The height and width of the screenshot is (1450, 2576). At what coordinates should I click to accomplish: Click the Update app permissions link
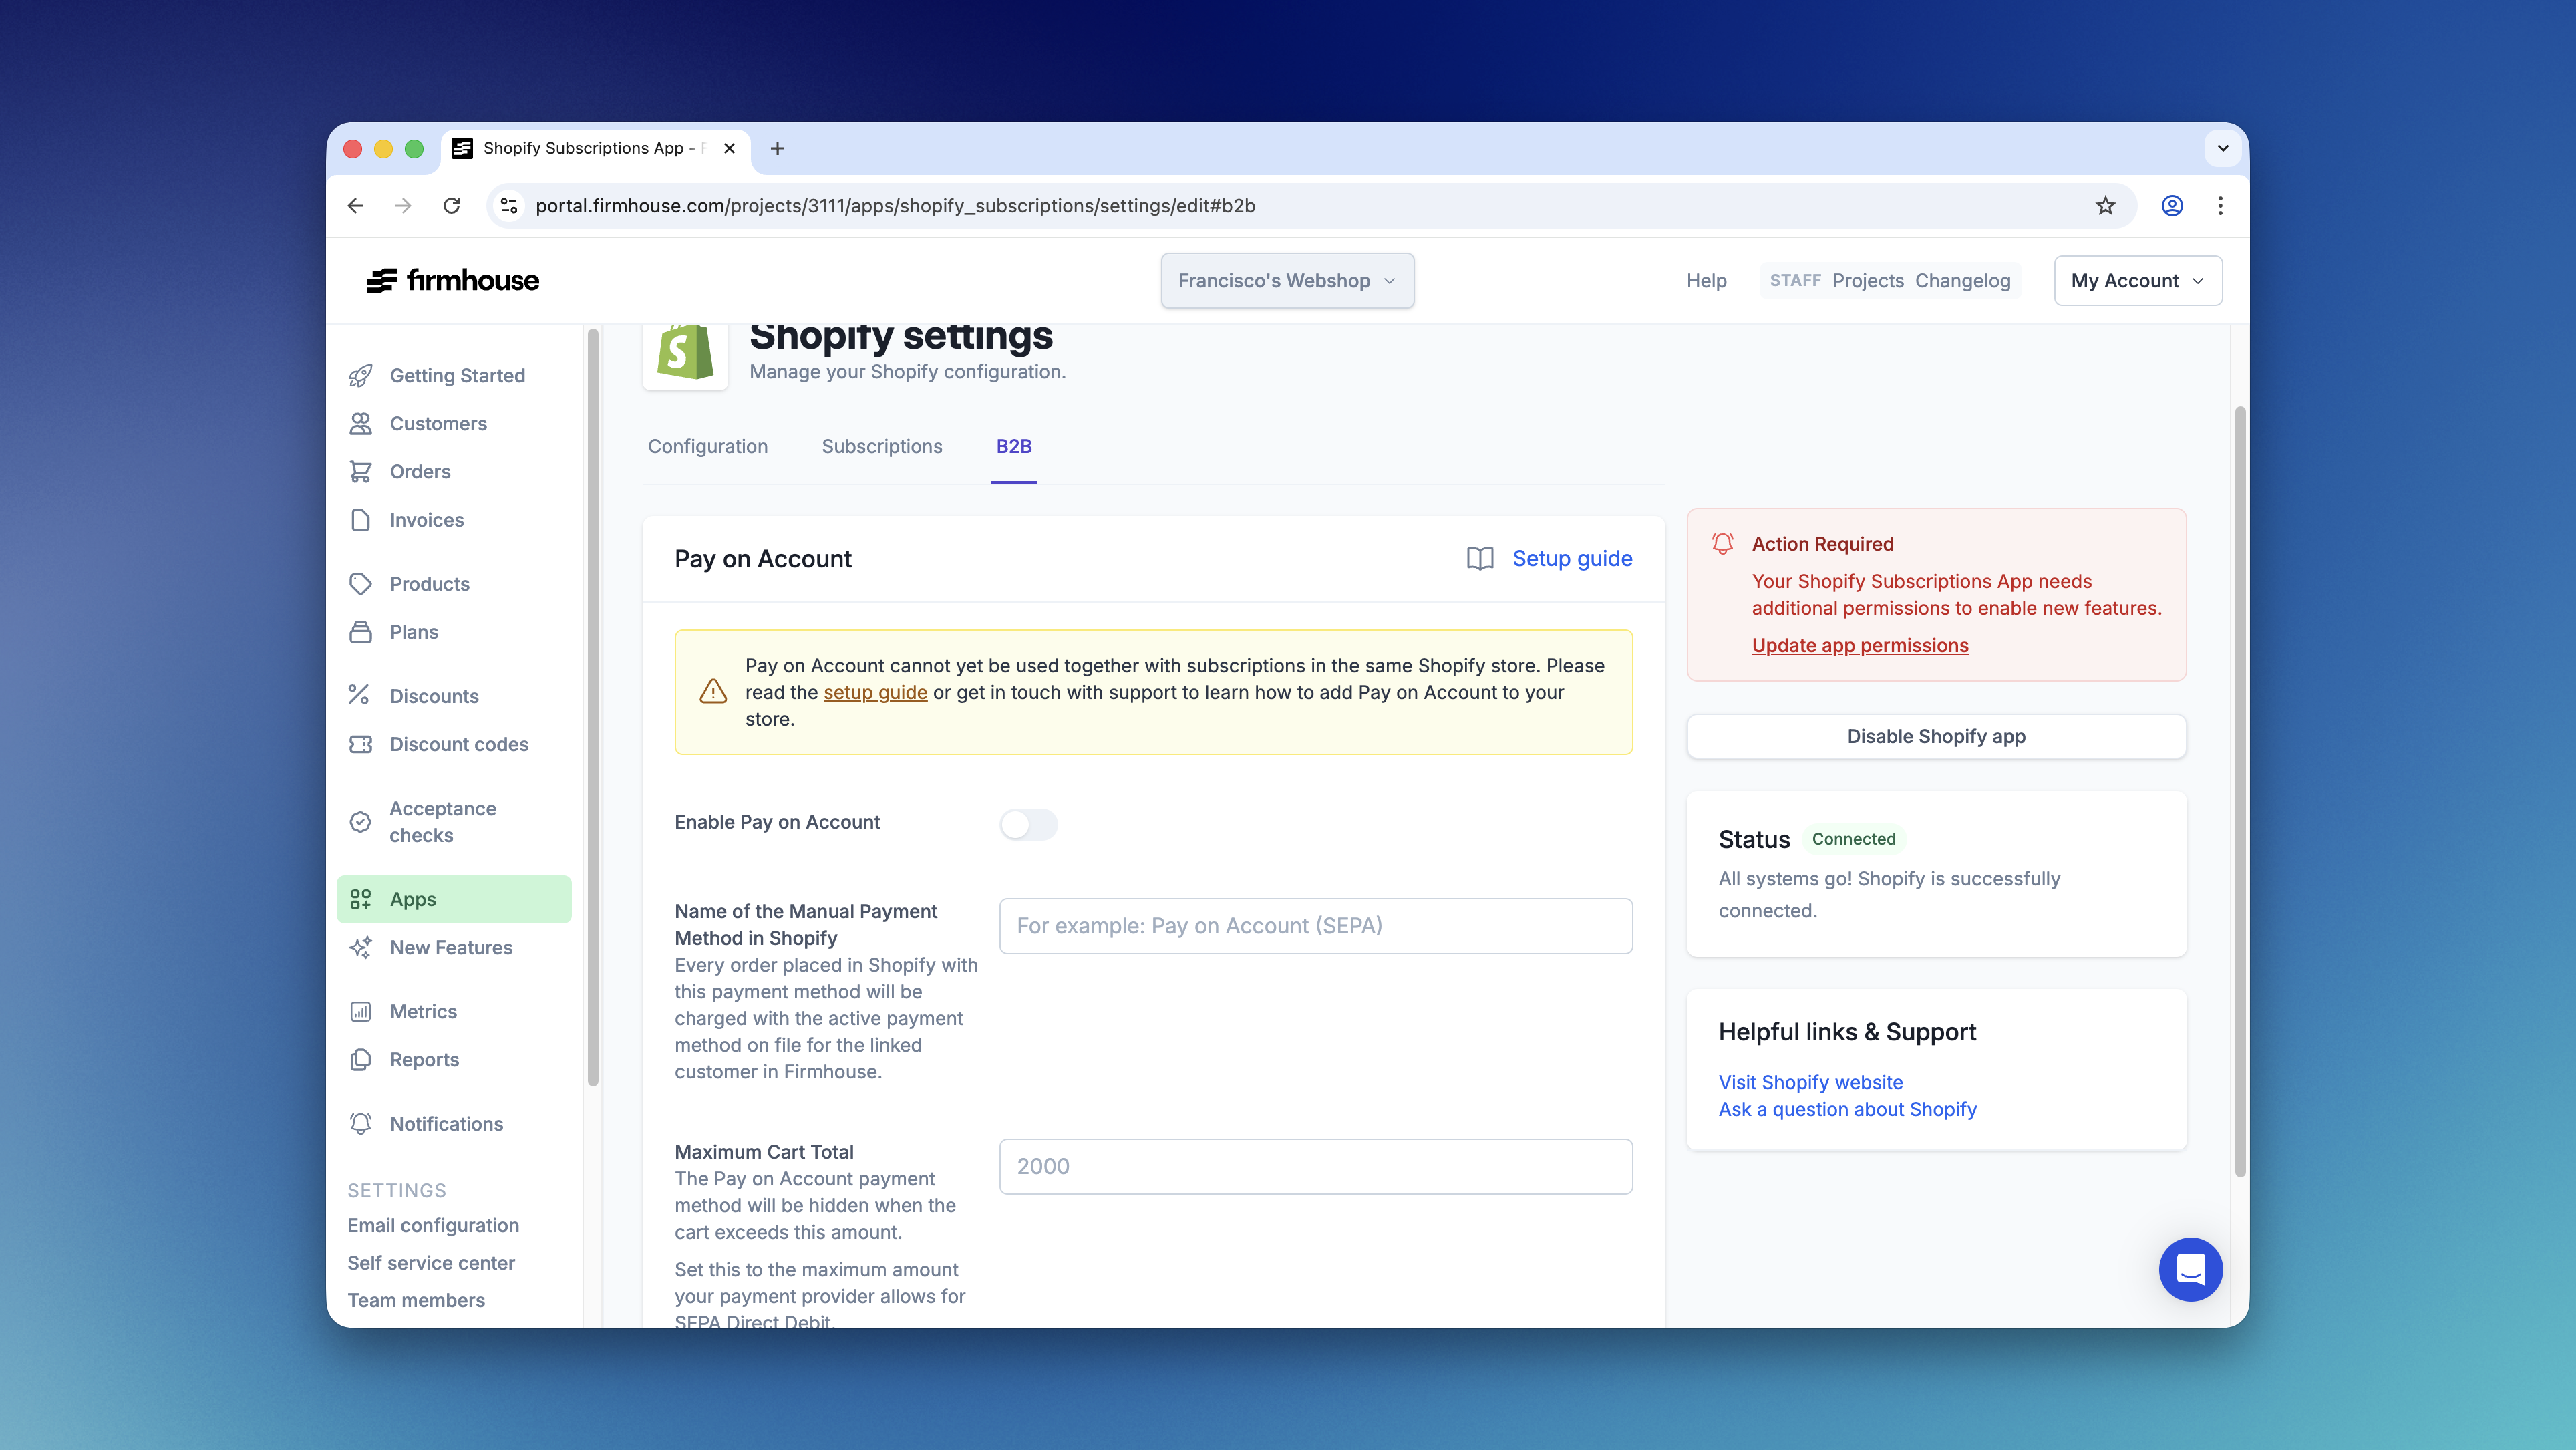[x=1859, y=646]
